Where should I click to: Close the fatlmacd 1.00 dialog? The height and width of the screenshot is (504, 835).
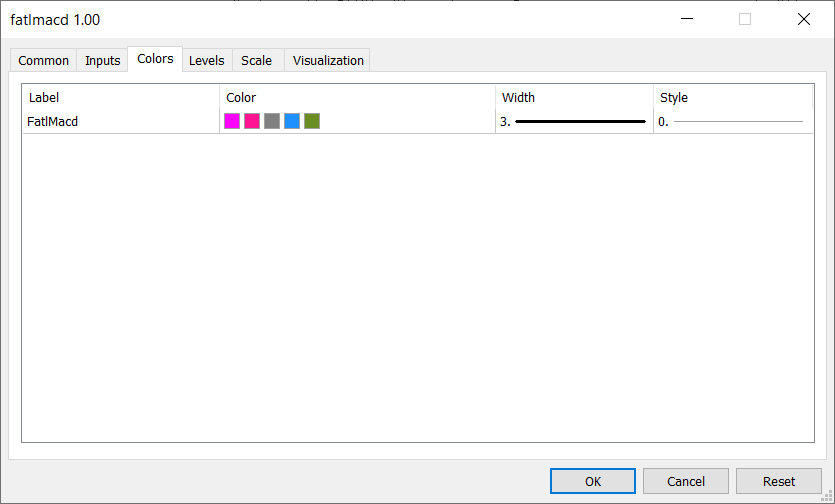[x=804, y=19]
